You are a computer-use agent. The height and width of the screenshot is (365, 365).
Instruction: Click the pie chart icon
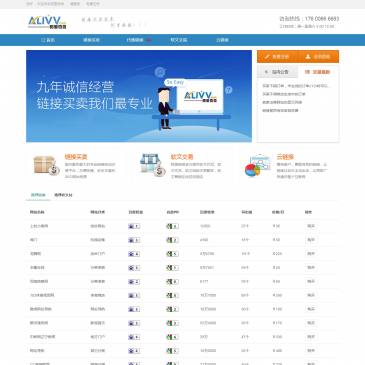click(258, 166)
